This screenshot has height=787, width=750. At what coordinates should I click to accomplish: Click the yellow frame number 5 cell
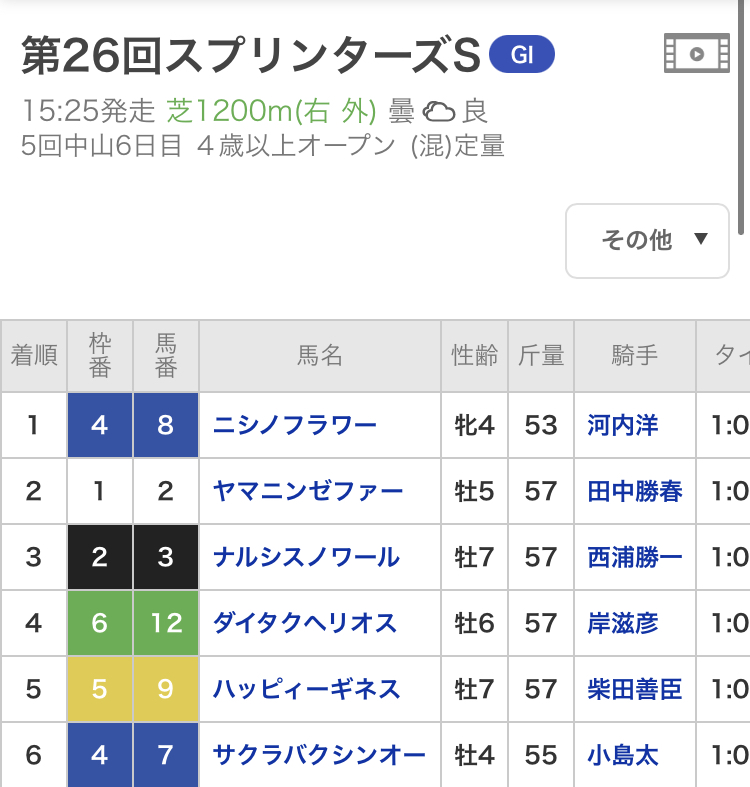point(99,689)
